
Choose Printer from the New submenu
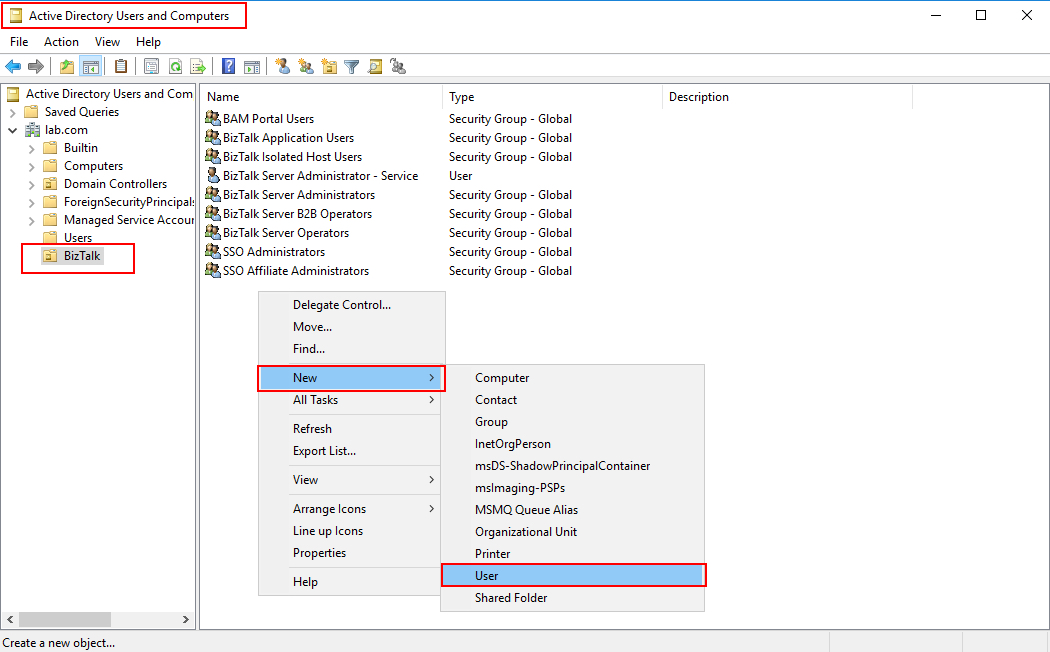click(573, 554)
